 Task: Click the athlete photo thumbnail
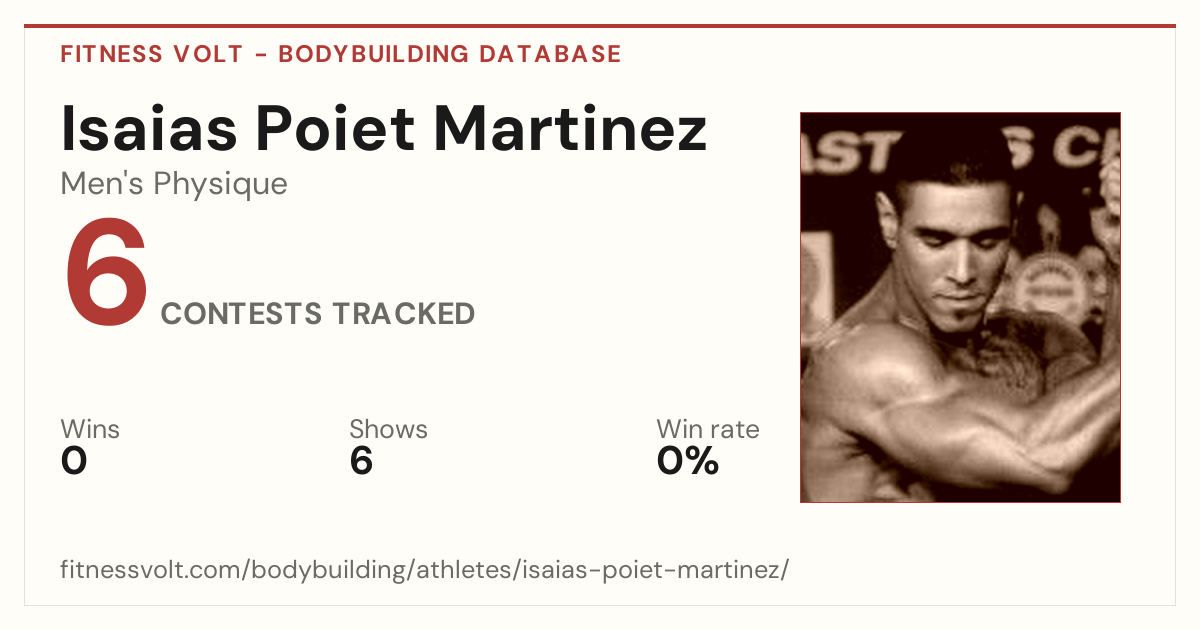[x=960, y=307]
